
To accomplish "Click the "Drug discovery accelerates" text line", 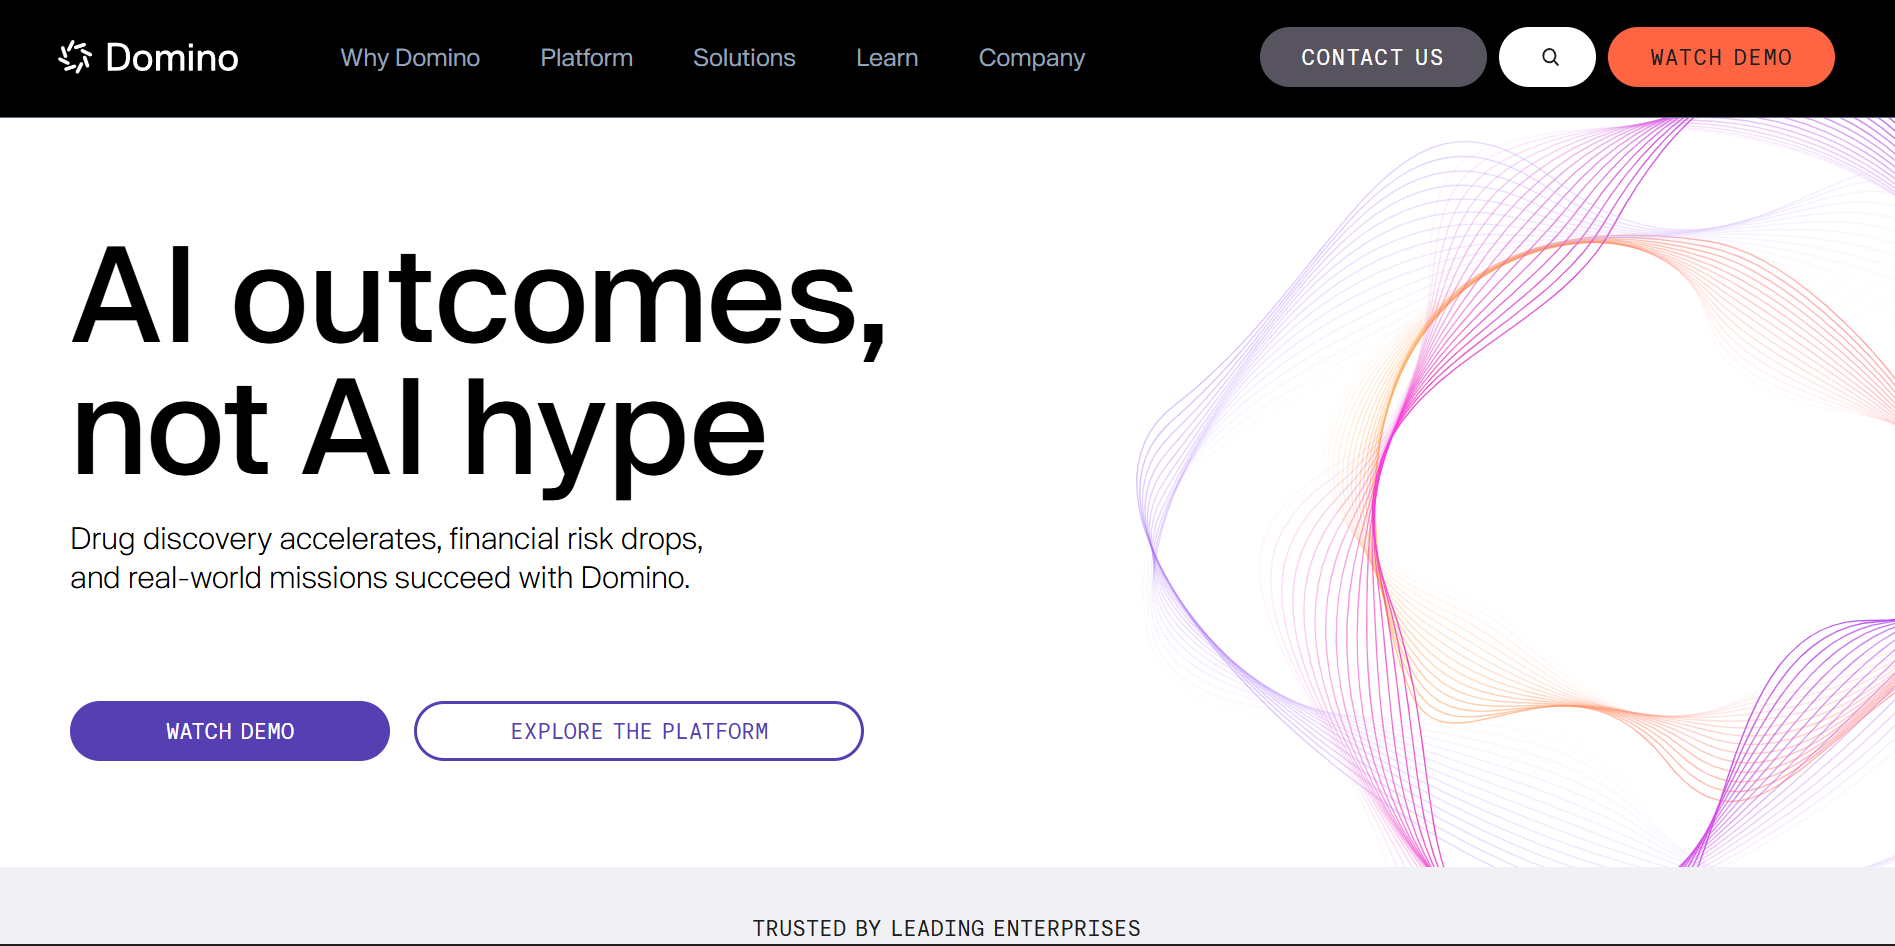I will [x=386, y=539].
